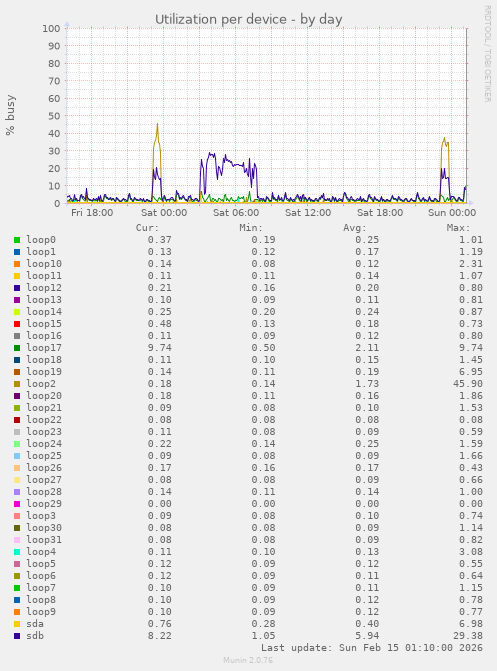Click the loop2 legend color swatch
The width and height of the screenshot is (497, 671).
tap(17, 384)
